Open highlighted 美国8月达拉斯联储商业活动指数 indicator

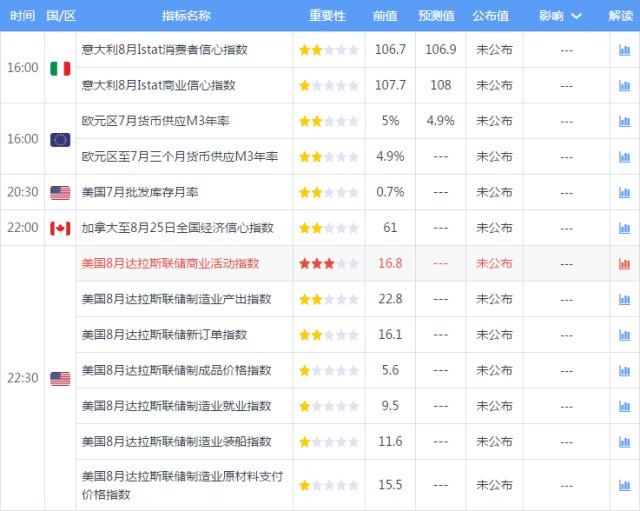tap(170, 263)
